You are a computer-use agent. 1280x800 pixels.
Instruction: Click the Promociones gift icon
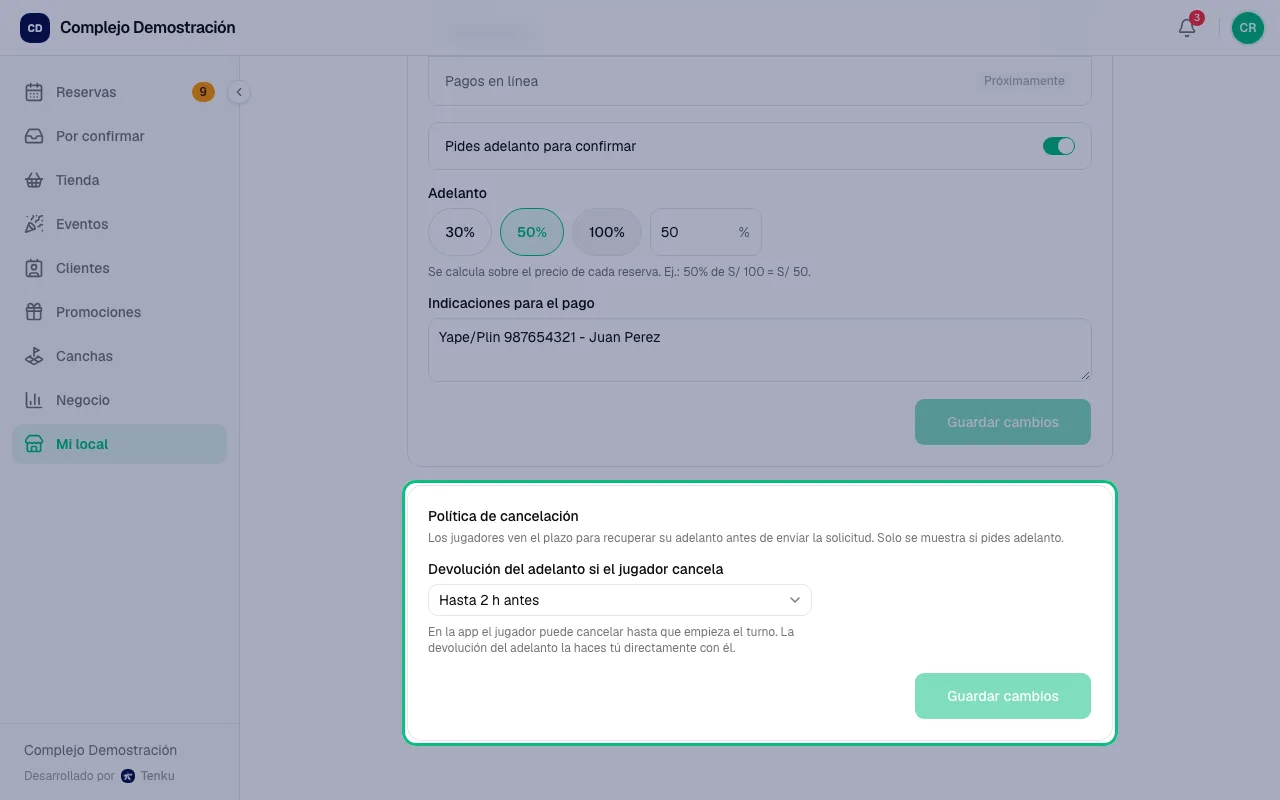coord(34,312)
